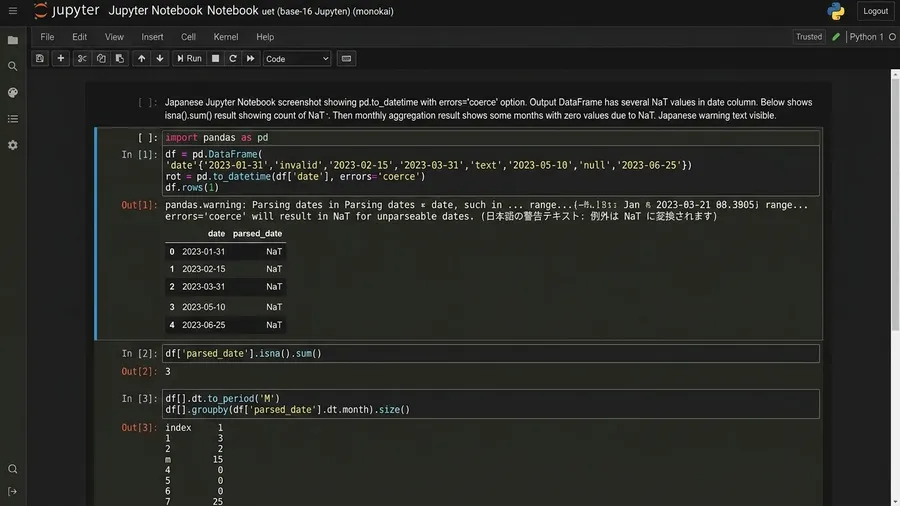This screenshot has width=900, height=506.
Task: Cut the selected cell with scissors icon
Action: [x=82, y=59]
